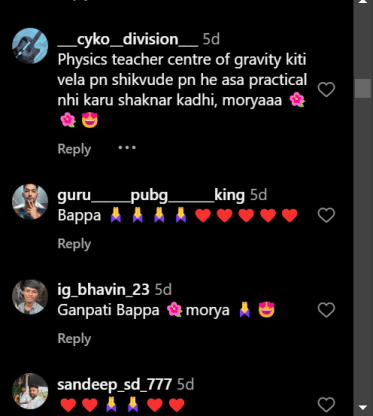The image size is (373, 416).
Task: Click the vertical scrollbar thumb
Action: click(x=363, y=89)
